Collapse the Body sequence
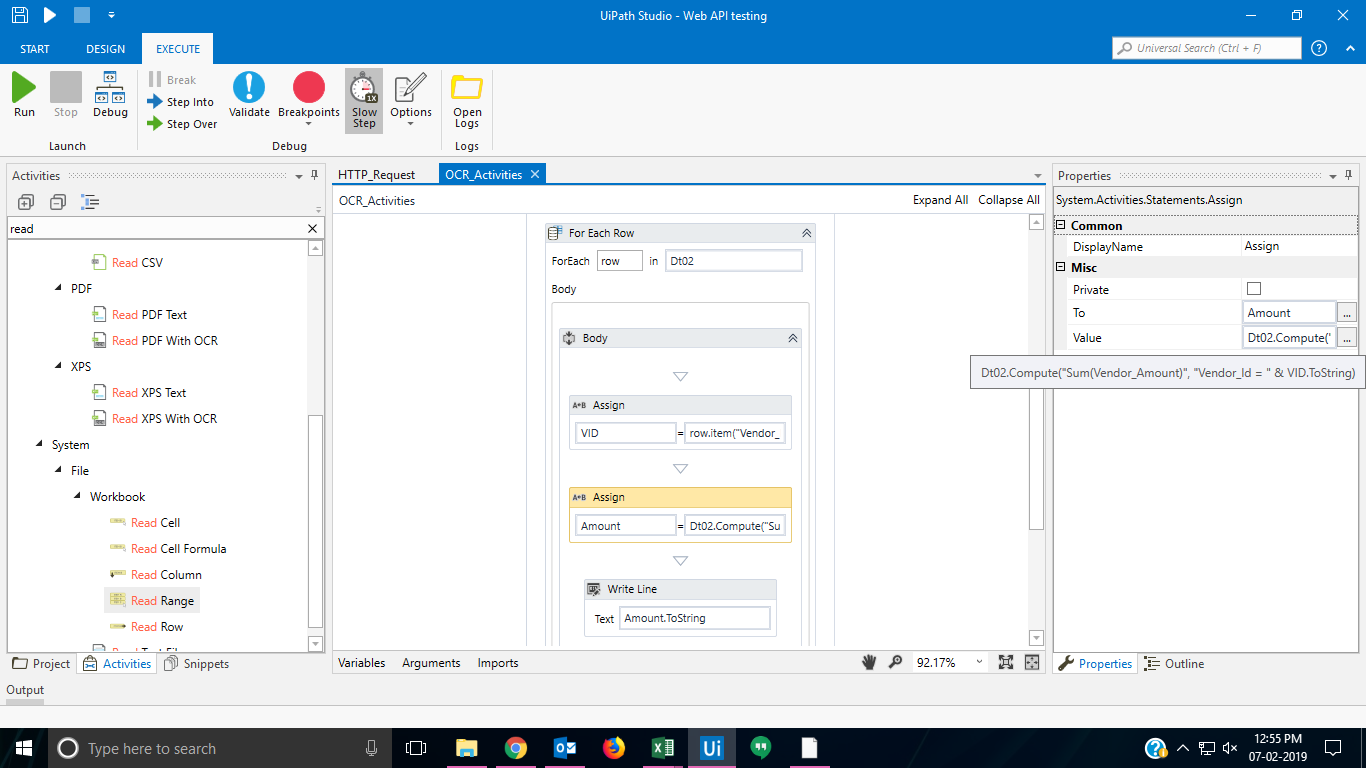The image size is (1366, 768). pos(793,338)
